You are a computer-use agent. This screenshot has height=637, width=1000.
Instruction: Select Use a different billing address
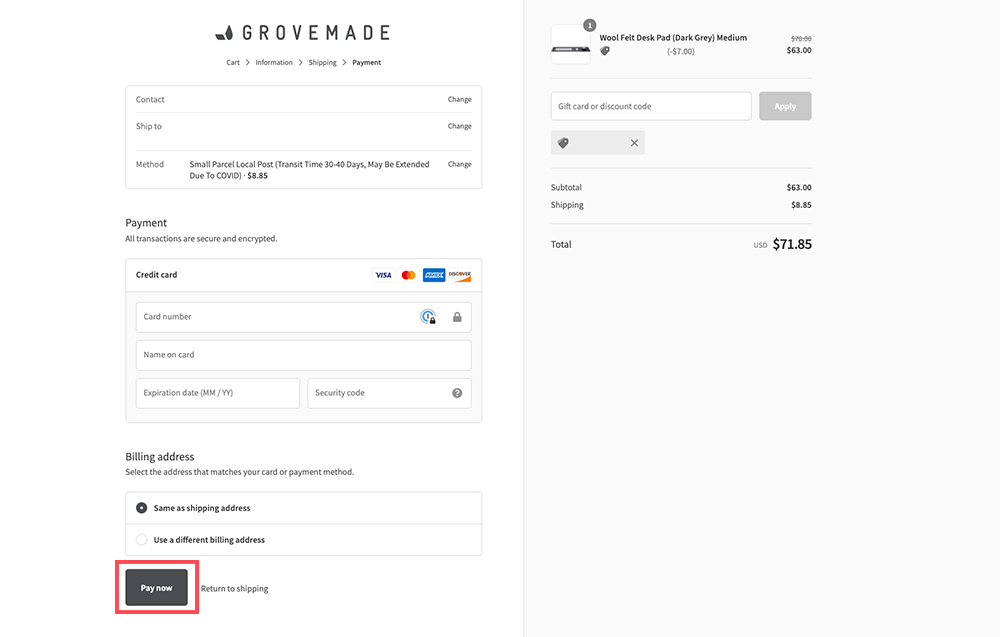pos(142,539)
